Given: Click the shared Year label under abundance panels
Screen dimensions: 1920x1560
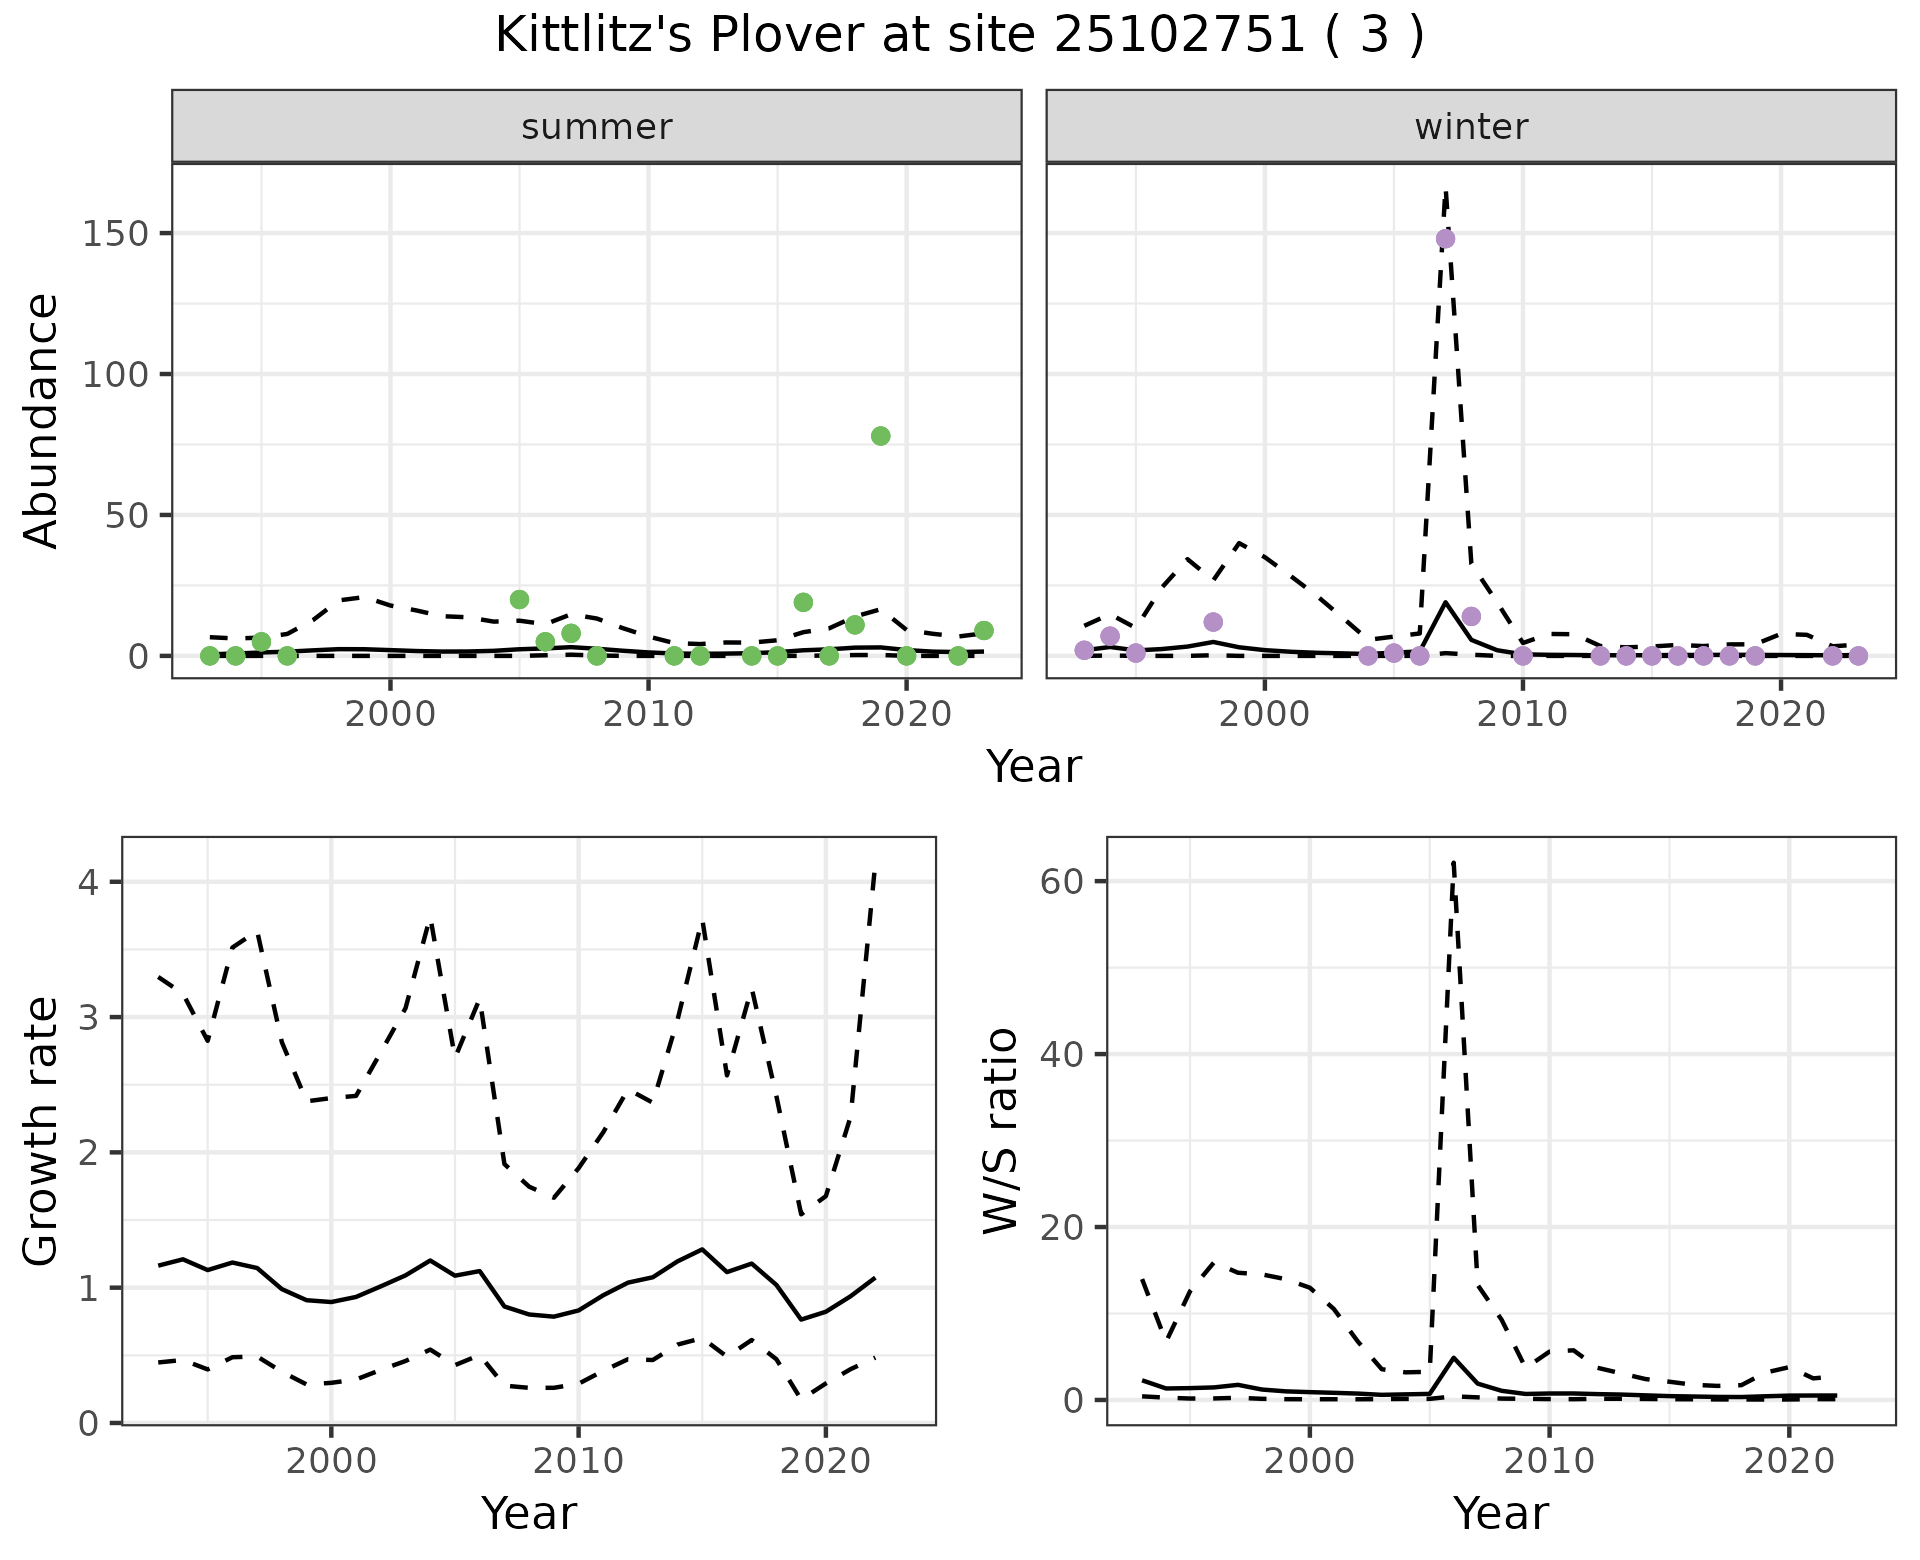Looking at the screenshot, I should [1034, 767].
